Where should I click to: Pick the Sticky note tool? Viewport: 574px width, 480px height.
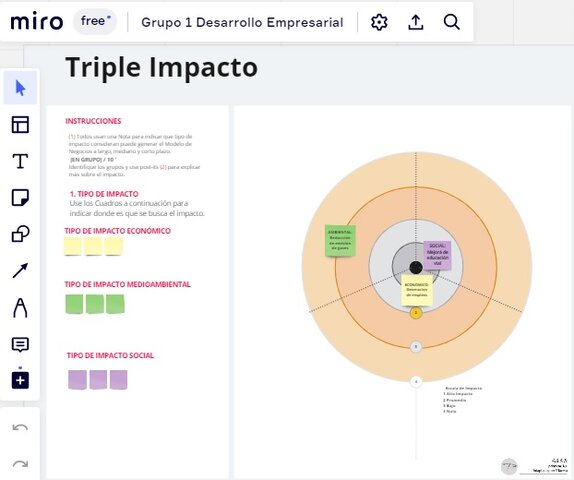[20, 198]
